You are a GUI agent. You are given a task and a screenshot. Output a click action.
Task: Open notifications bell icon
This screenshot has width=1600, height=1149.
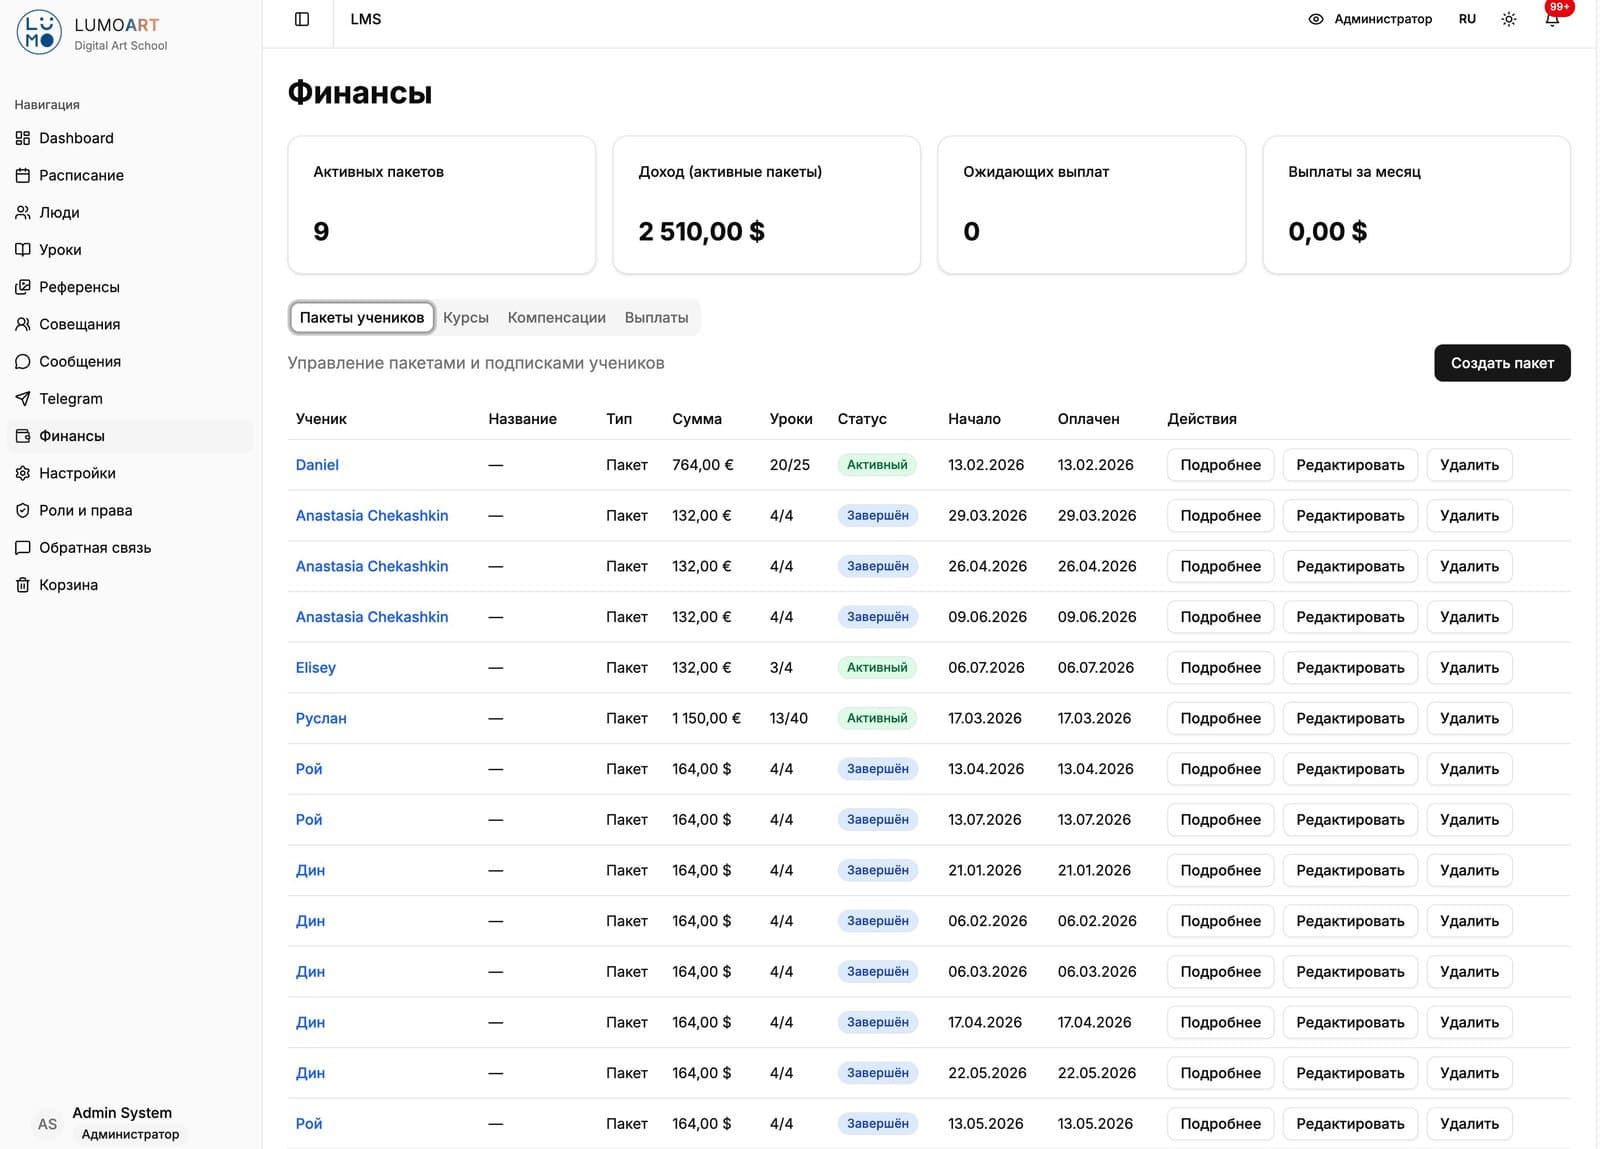click(x=1552, y=19)
